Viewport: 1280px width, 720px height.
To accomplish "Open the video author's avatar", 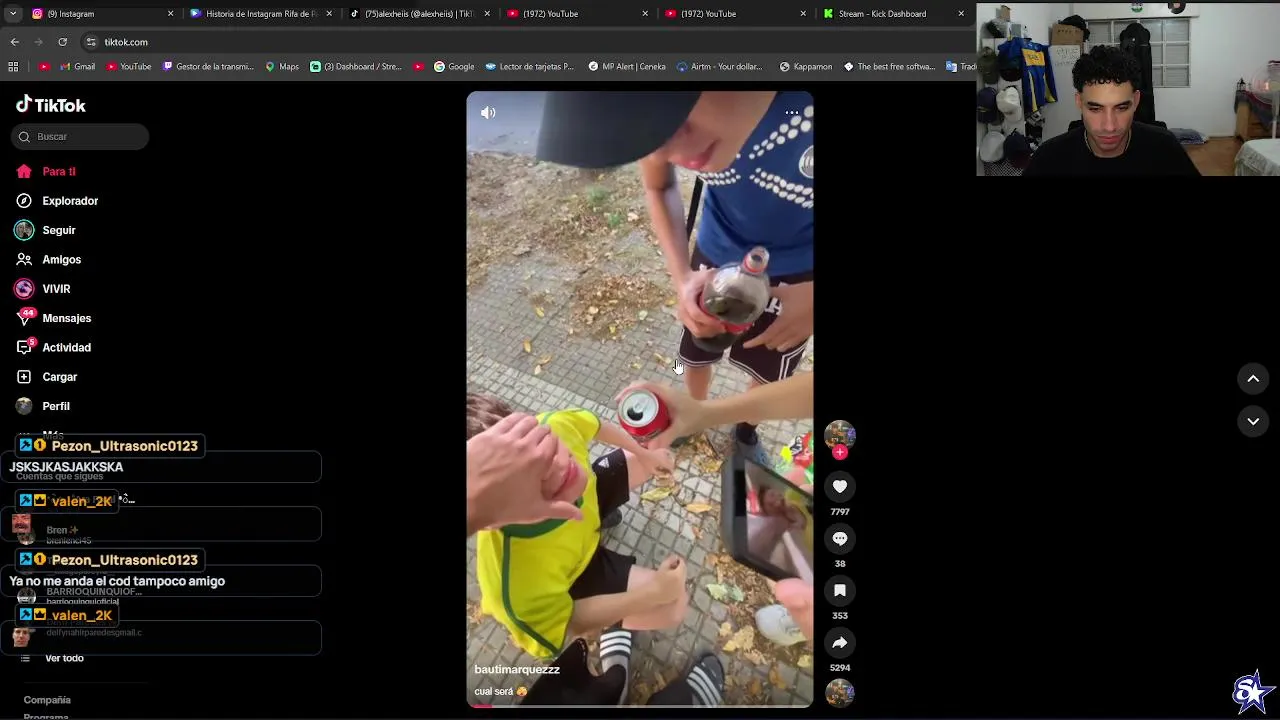I will pyautogui.click(x=840, y=435).
